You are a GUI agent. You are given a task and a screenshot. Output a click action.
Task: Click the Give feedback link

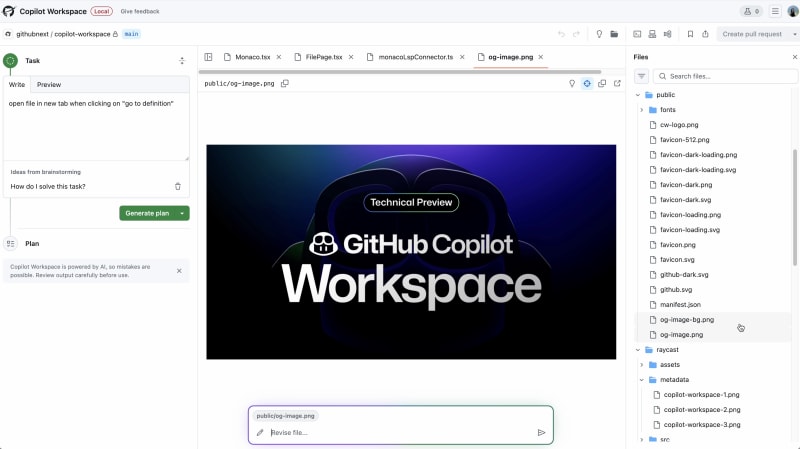coord(139,11)
